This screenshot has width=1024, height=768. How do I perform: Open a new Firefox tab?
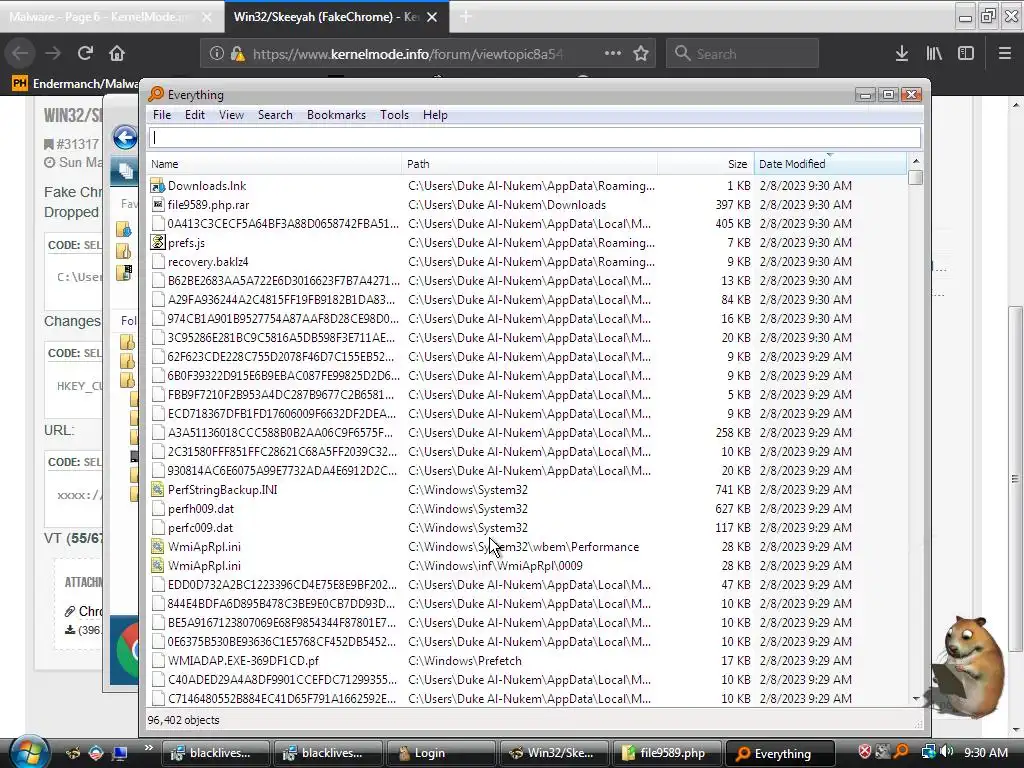(466, 16)
